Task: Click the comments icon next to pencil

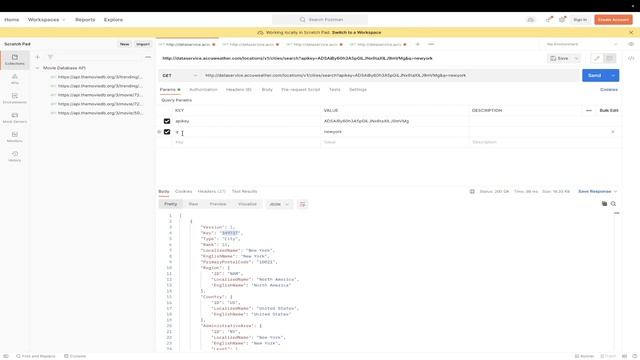Action: click(x=609, y=58)
